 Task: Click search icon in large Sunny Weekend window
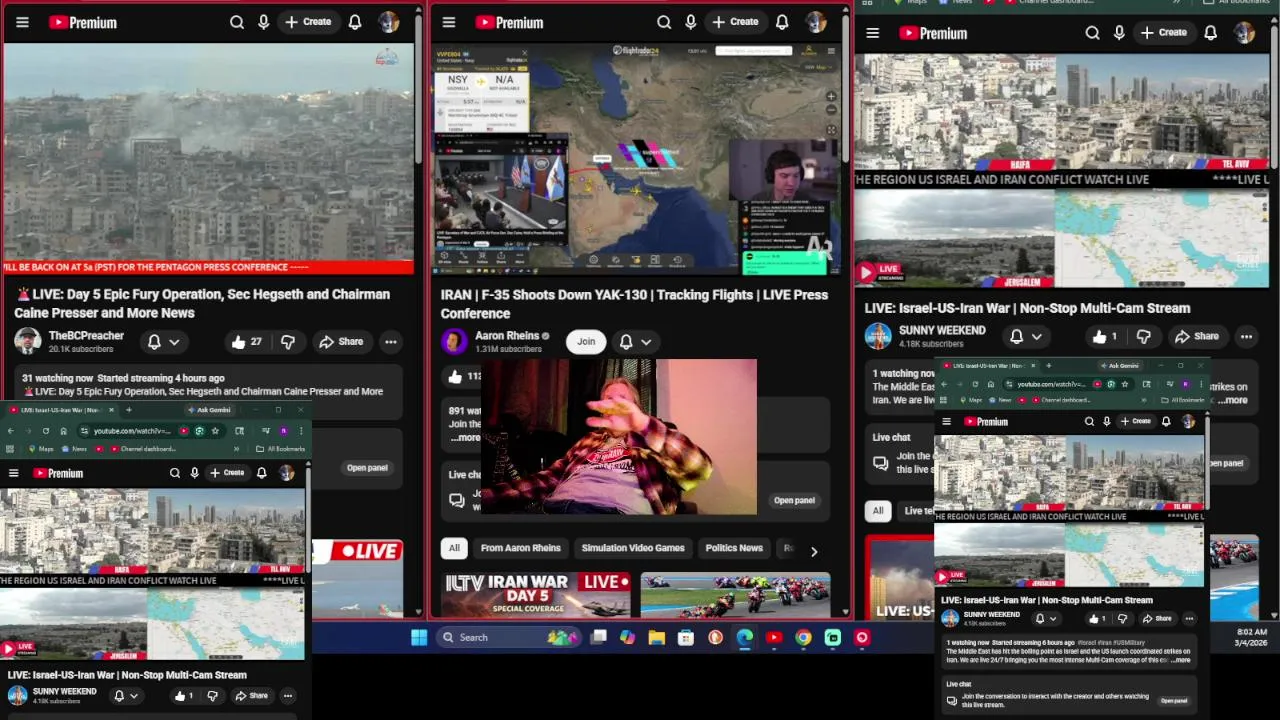click(x=1092, y=33)
